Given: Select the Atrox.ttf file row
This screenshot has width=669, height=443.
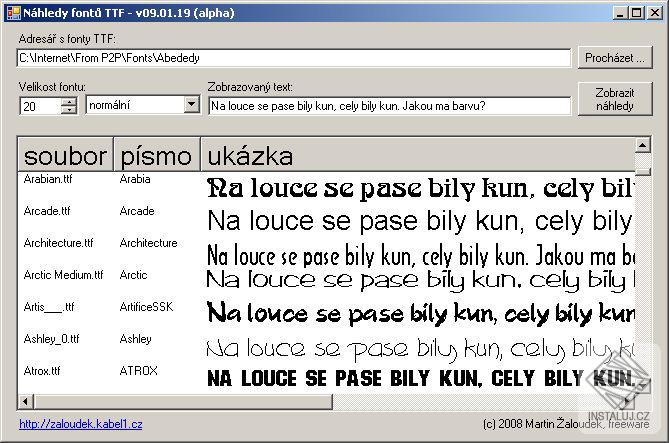Looking at the screenshot, I should pyautogui.click(x=42, y=370).
